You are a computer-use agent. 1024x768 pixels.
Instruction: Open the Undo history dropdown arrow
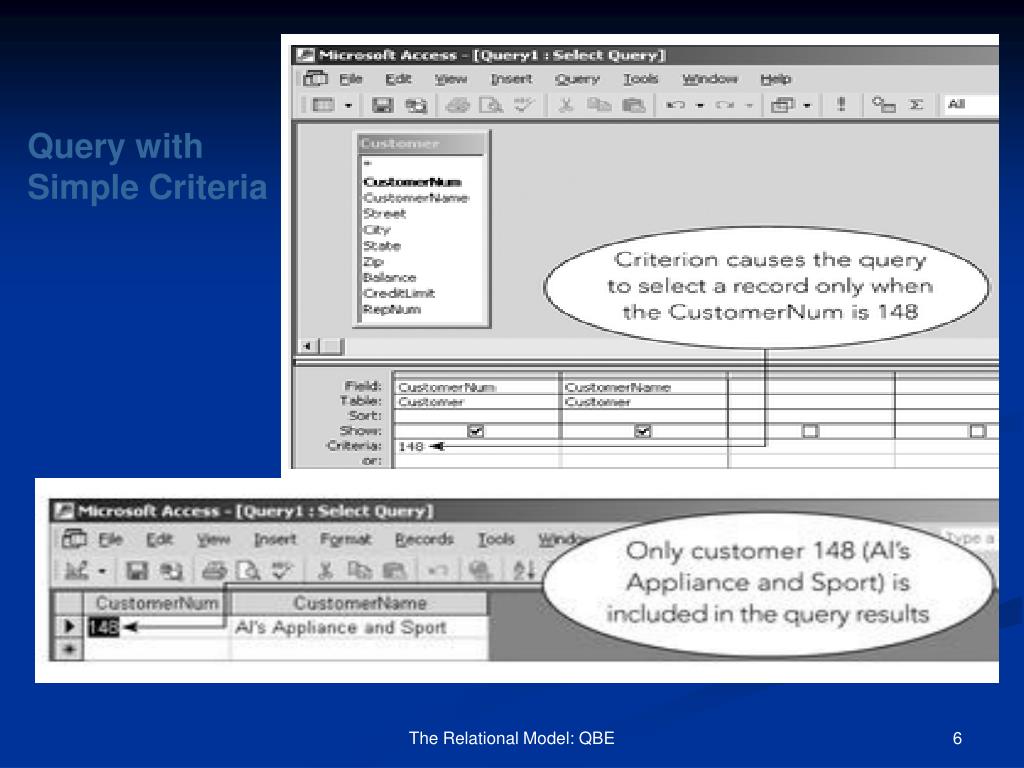tap(699, 105)
